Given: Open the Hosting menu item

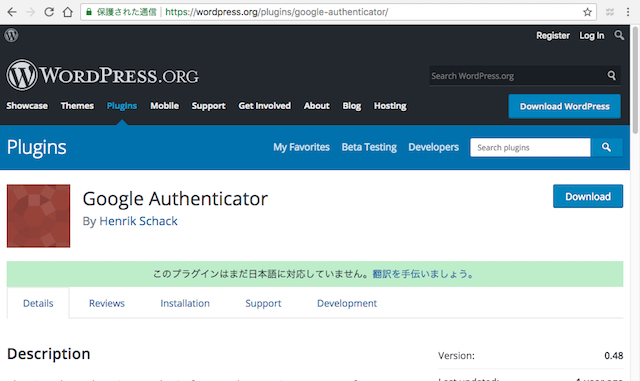Looking at the screenshot, I should pyautogui.click(x=390, y=106).
